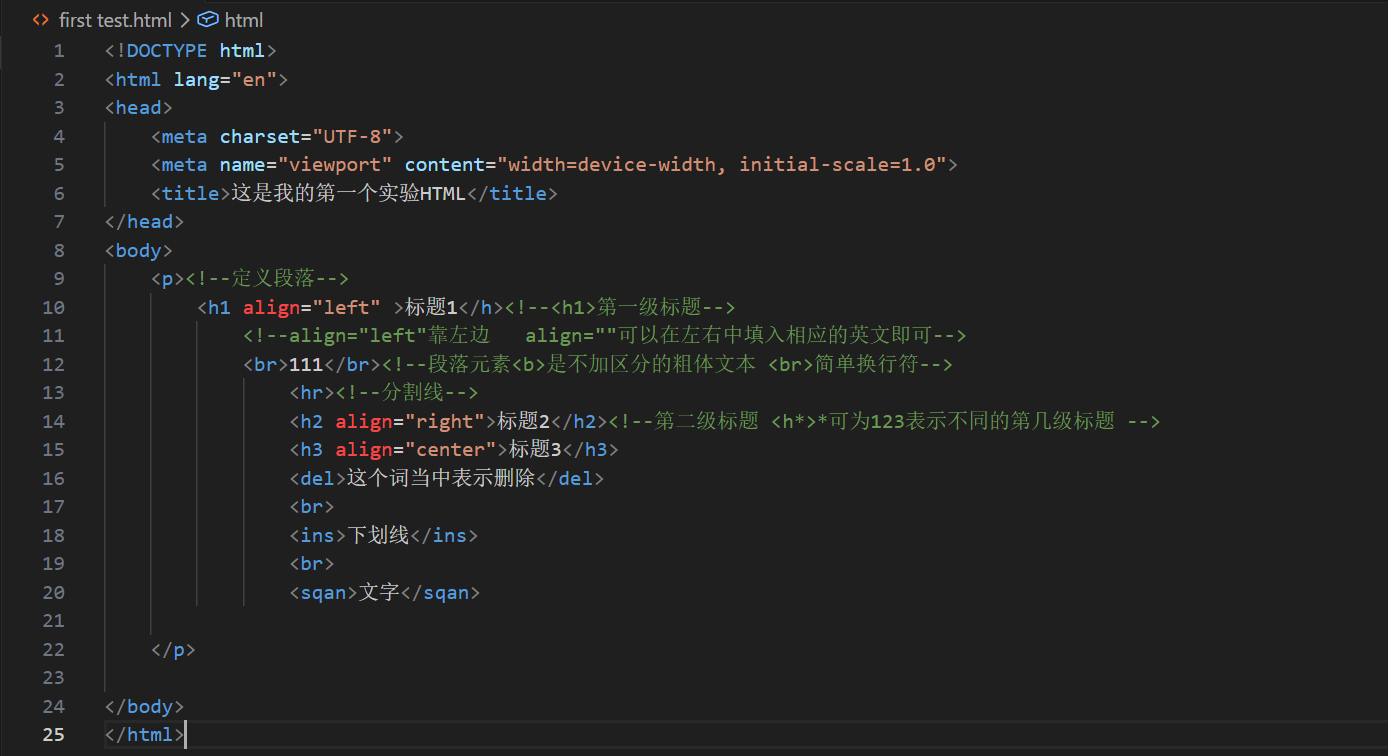
Task: Click the closing p tag on line 22
Action: click(x=173, y=650)
